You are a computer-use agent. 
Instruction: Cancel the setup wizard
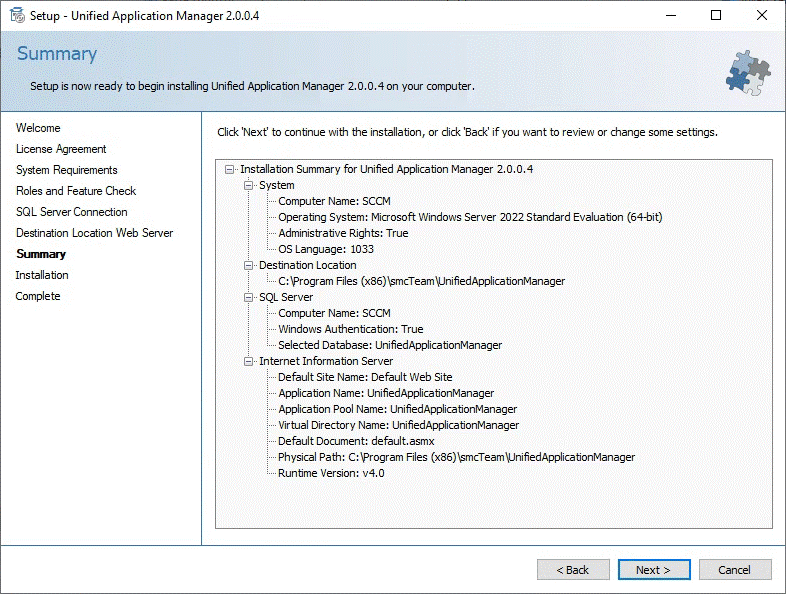(734, 570)
